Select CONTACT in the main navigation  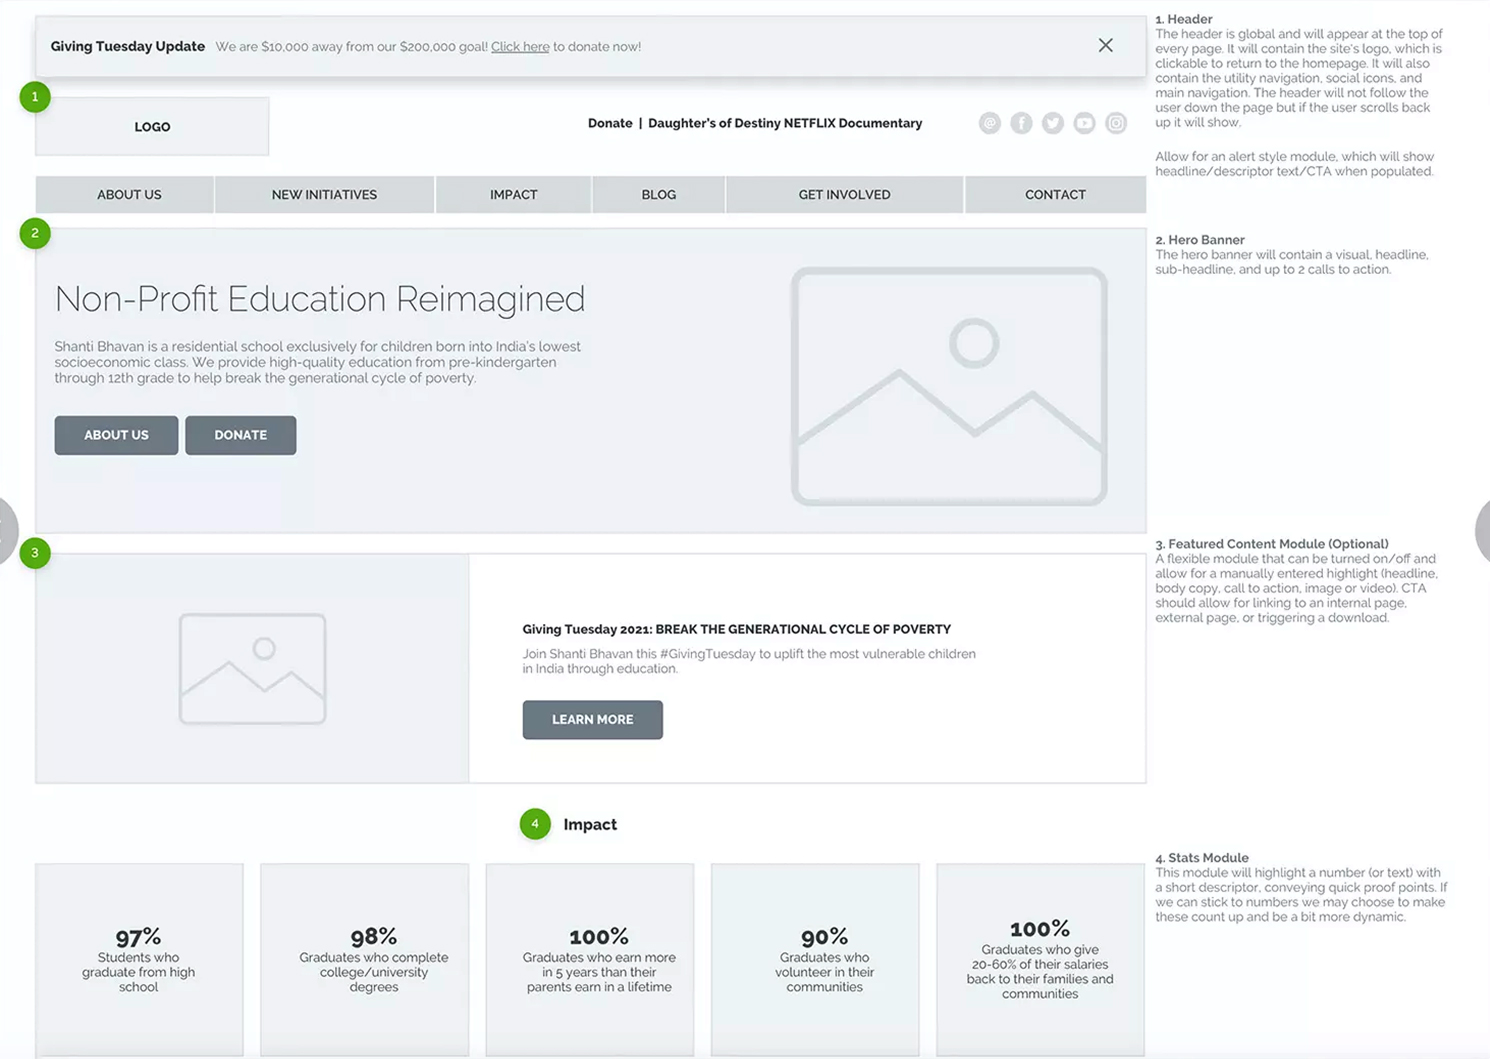tap(1055, 195)
